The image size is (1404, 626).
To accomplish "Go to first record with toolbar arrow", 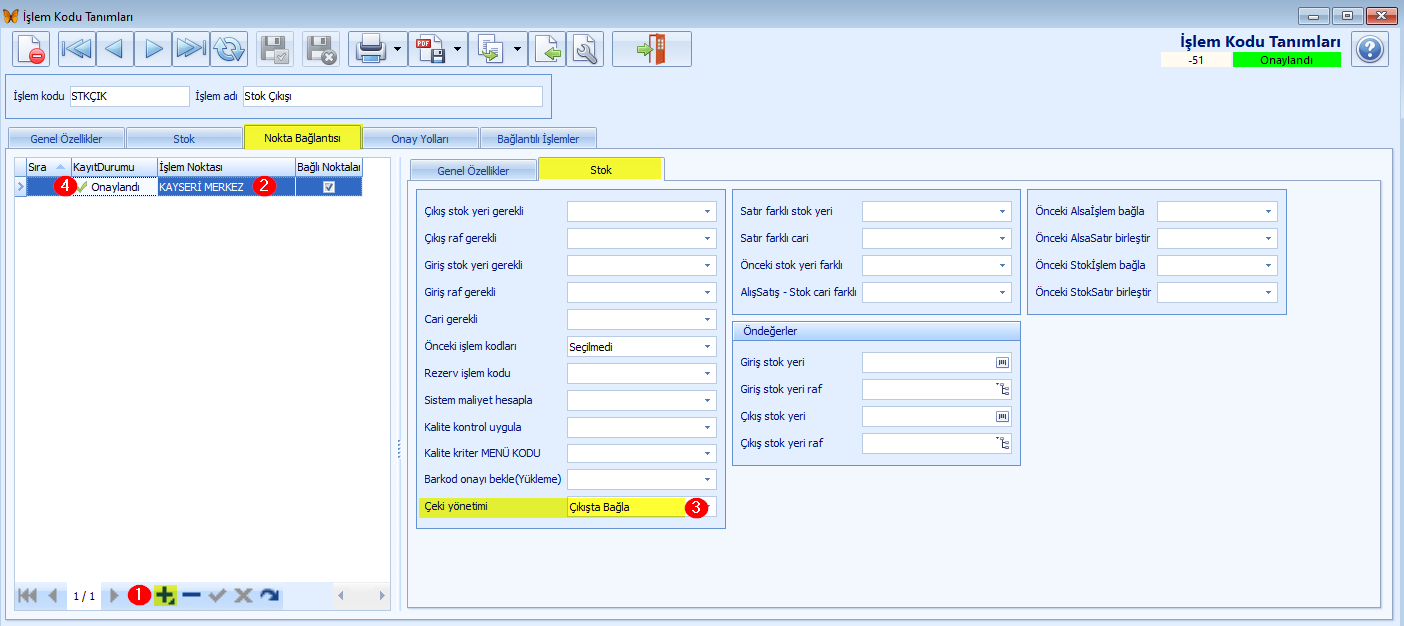I will click(x=77, y=49).
